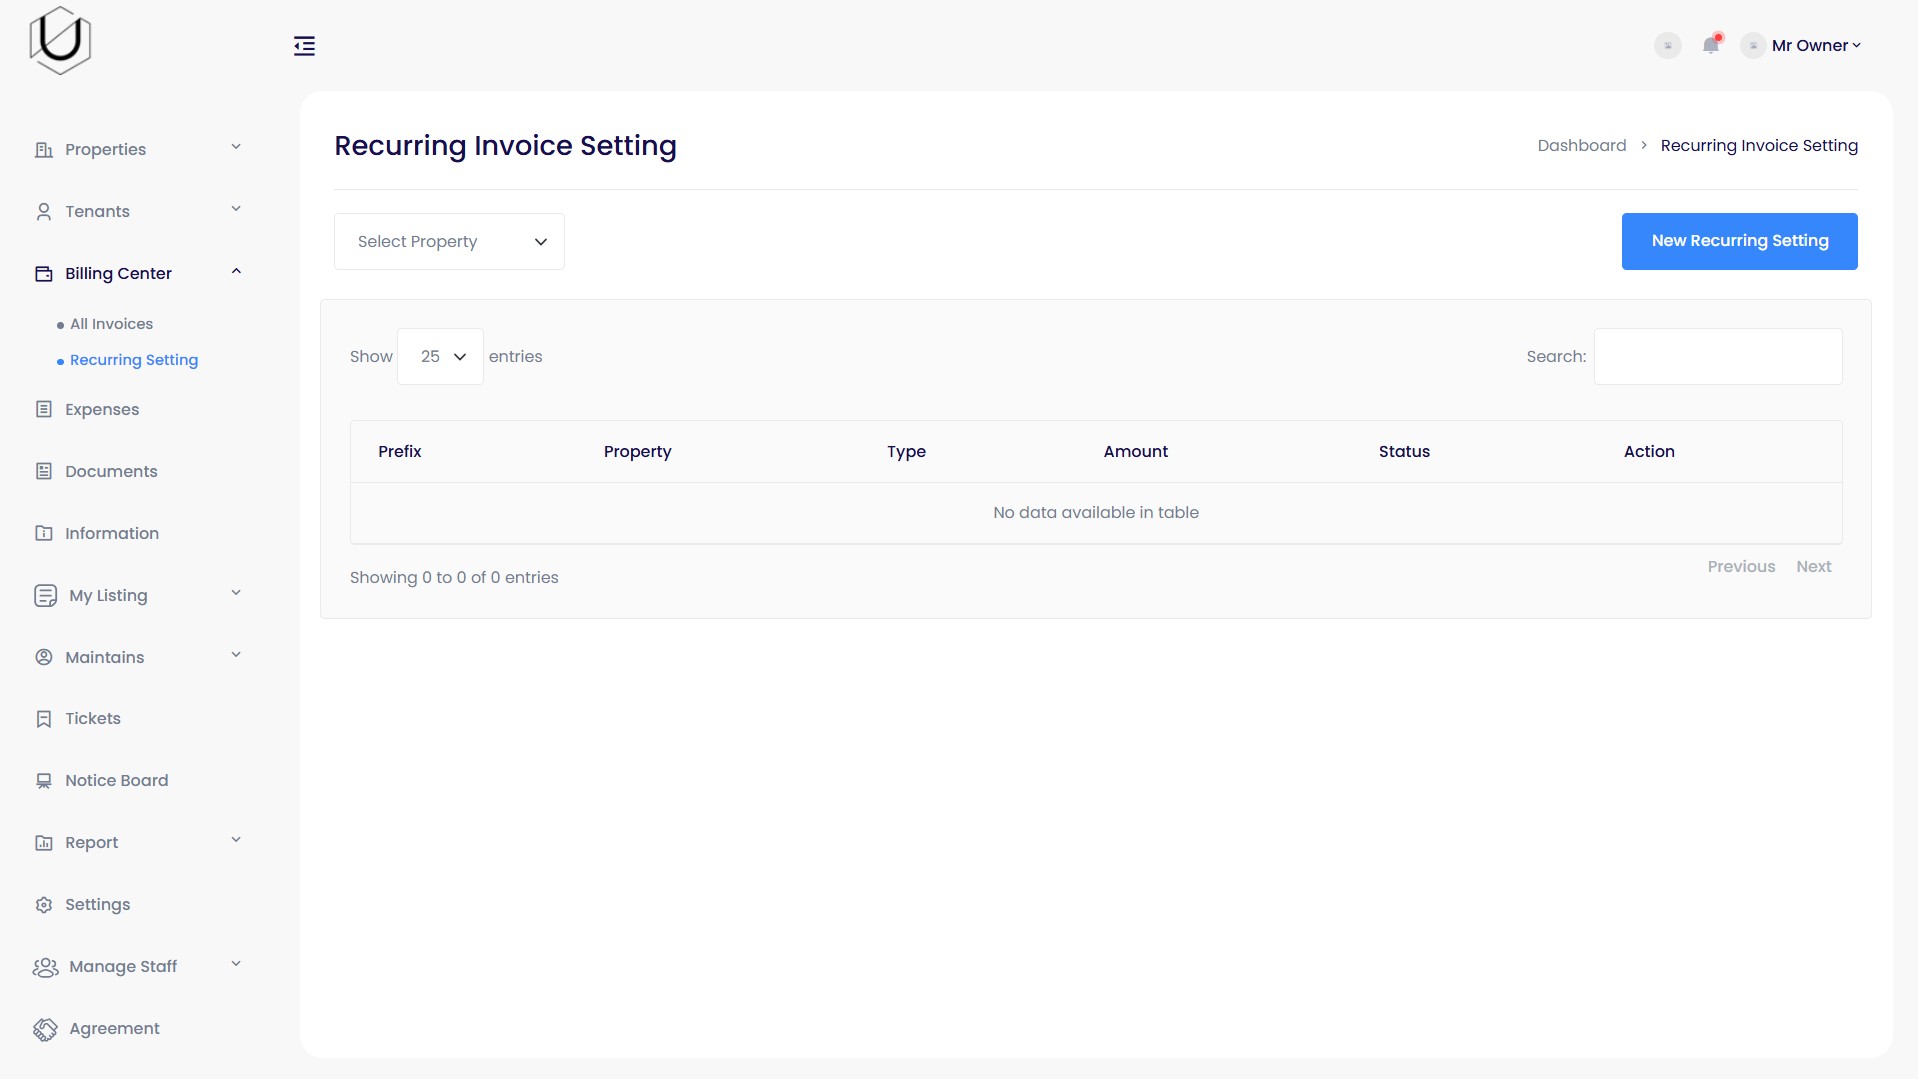The width and height of the screenshot is (1918, 1079).
Task: Open the All Invoices menu item
Action: pyautogui.click(x=111, y=323)
